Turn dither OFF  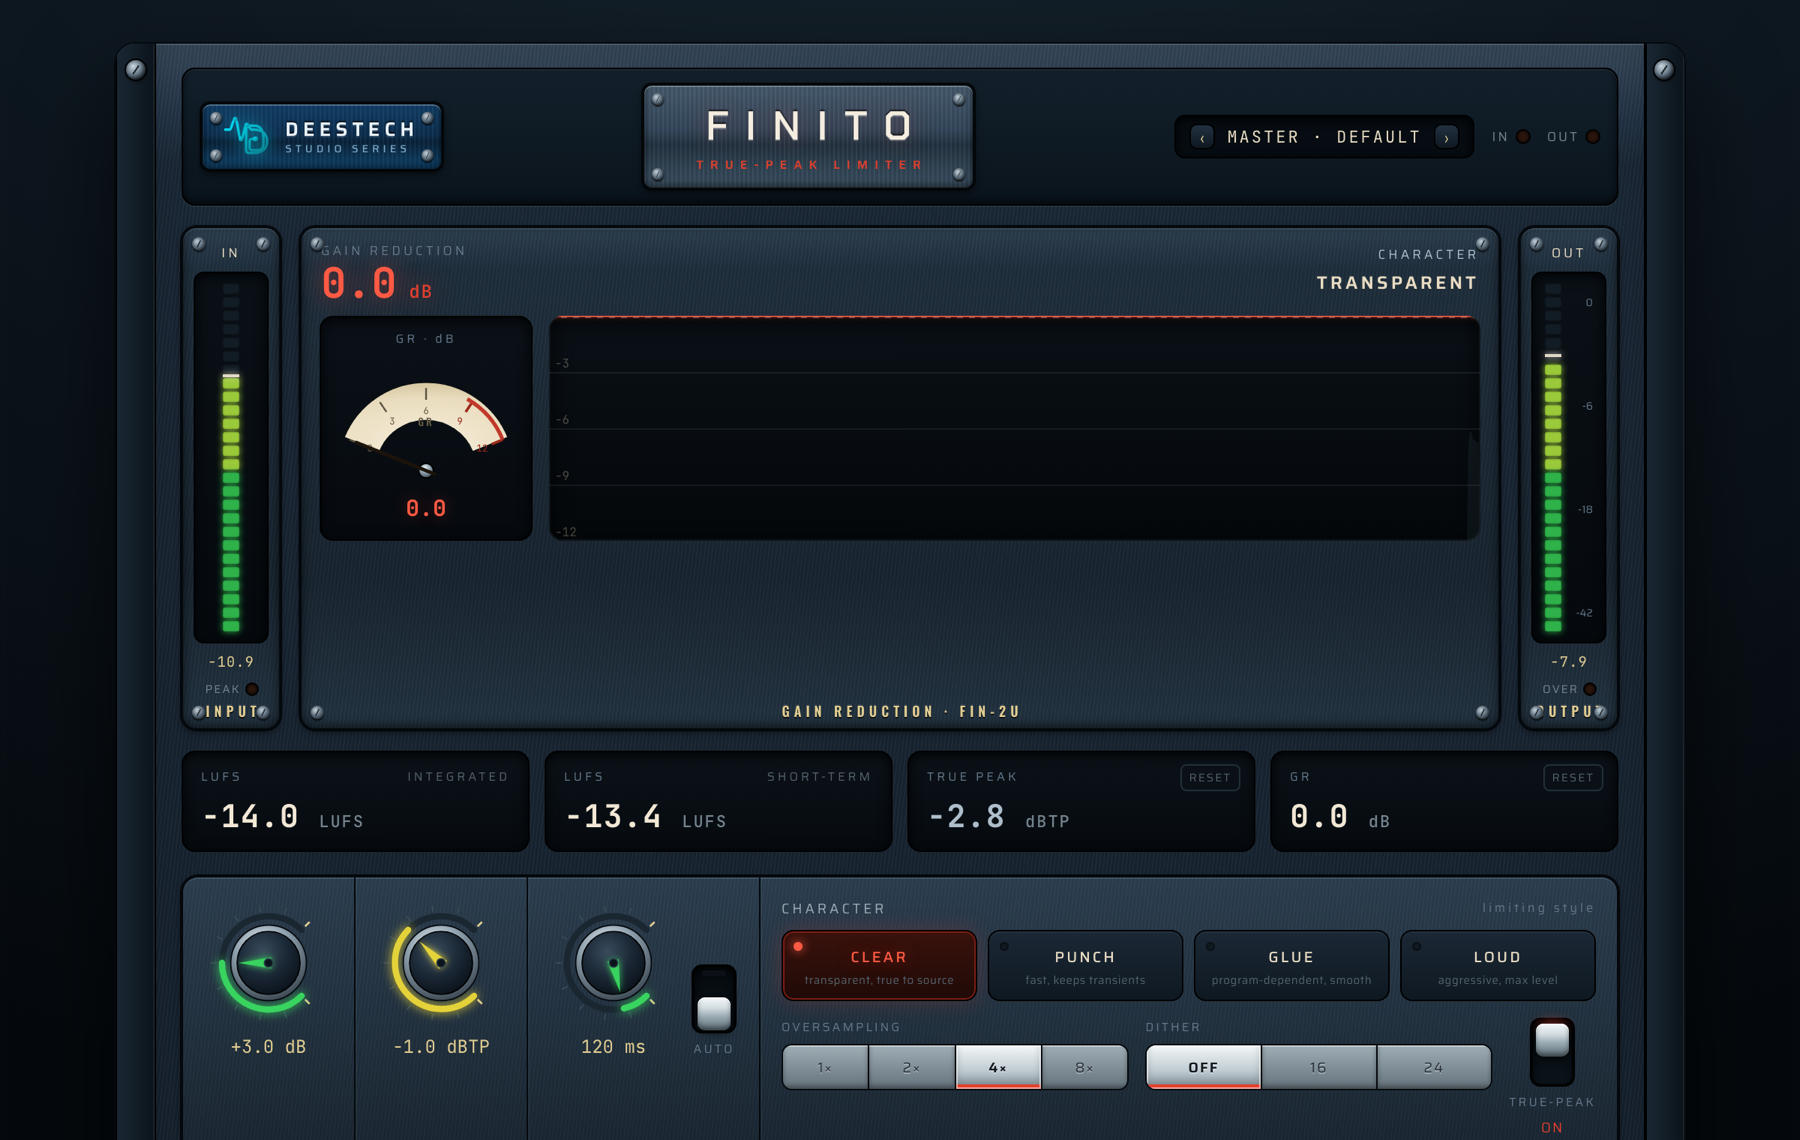pos(1203,1067)
